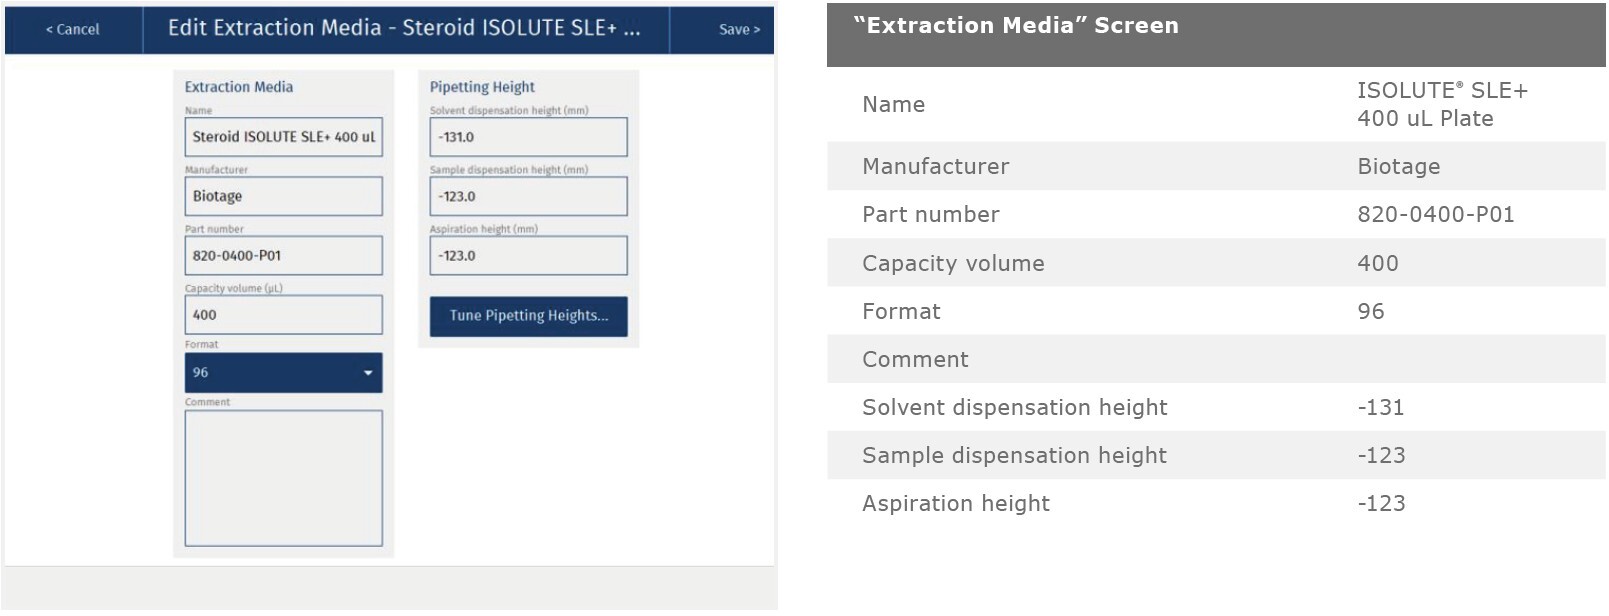Select the Part number input box

(x=283, y=255)
